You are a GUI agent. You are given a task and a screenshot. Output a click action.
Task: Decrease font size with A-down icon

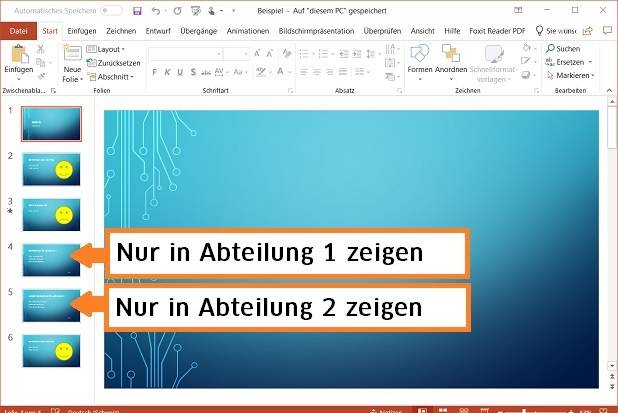pyautogui.click(x=270, y=54)
